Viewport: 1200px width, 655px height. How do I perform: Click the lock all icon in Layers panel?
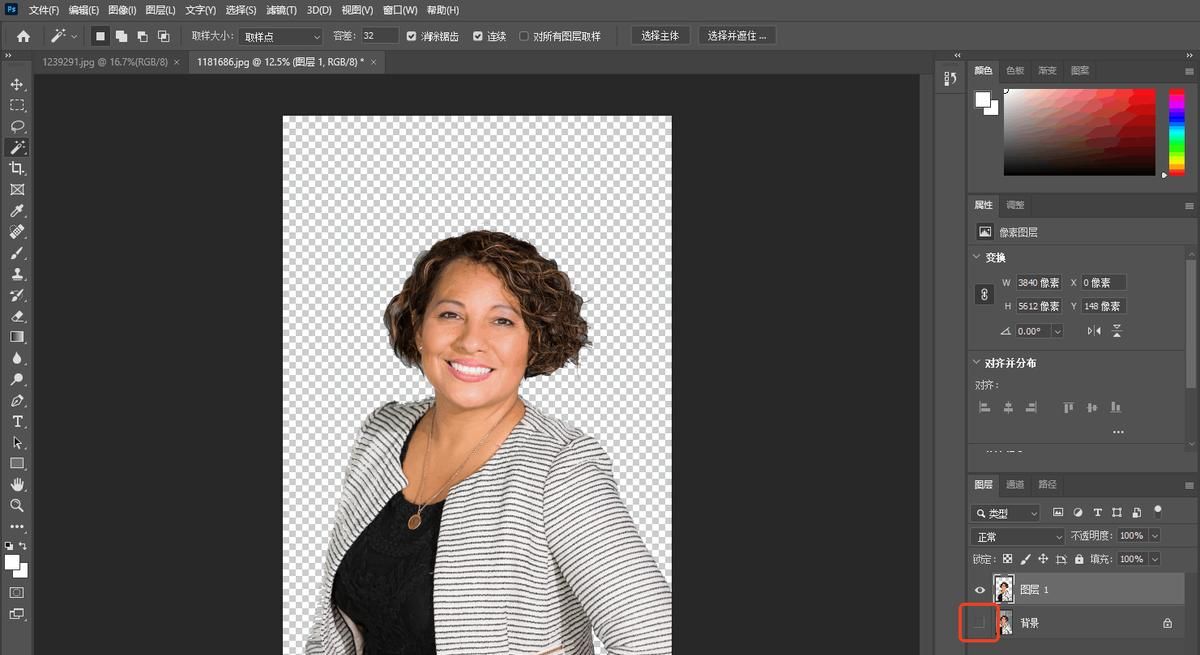(x=1079, y=559)
